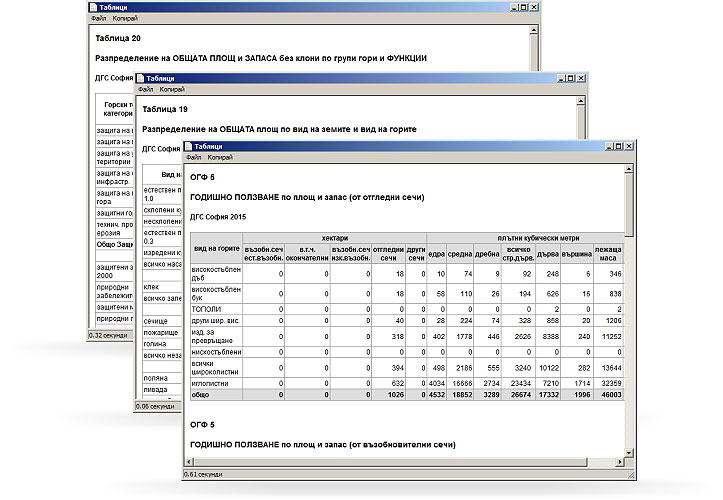Open Файл menu in front window
Image resolution: width=723 pixels, height=500 pixels.
[x=194, y=158]
